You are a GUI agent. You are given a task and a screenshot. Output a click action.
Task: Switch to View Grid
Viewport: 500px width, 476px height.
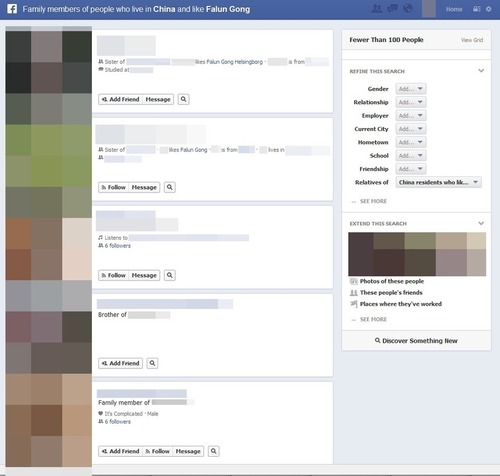(472, 40)
